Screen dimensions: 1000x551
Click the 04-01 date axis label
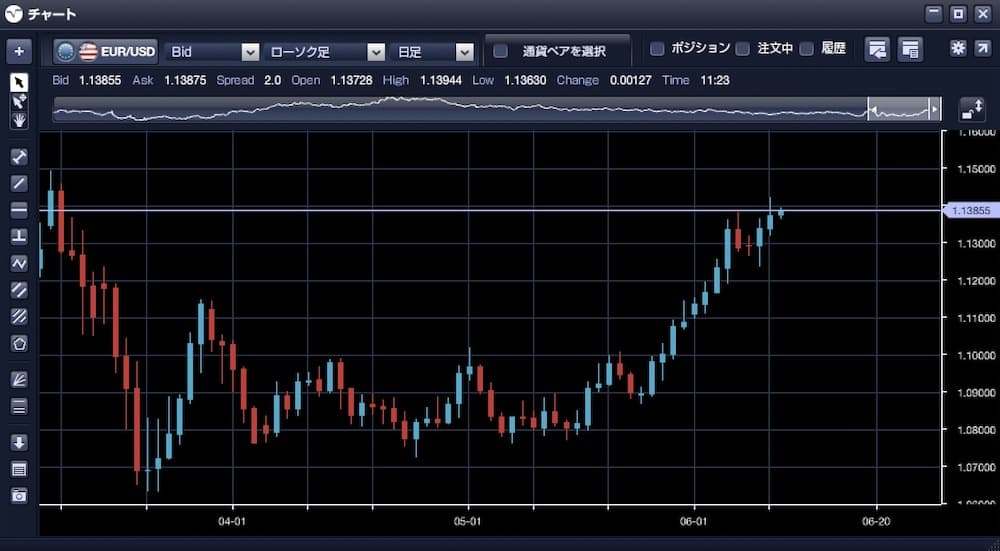pyautogui.click(x=232, y=522)
